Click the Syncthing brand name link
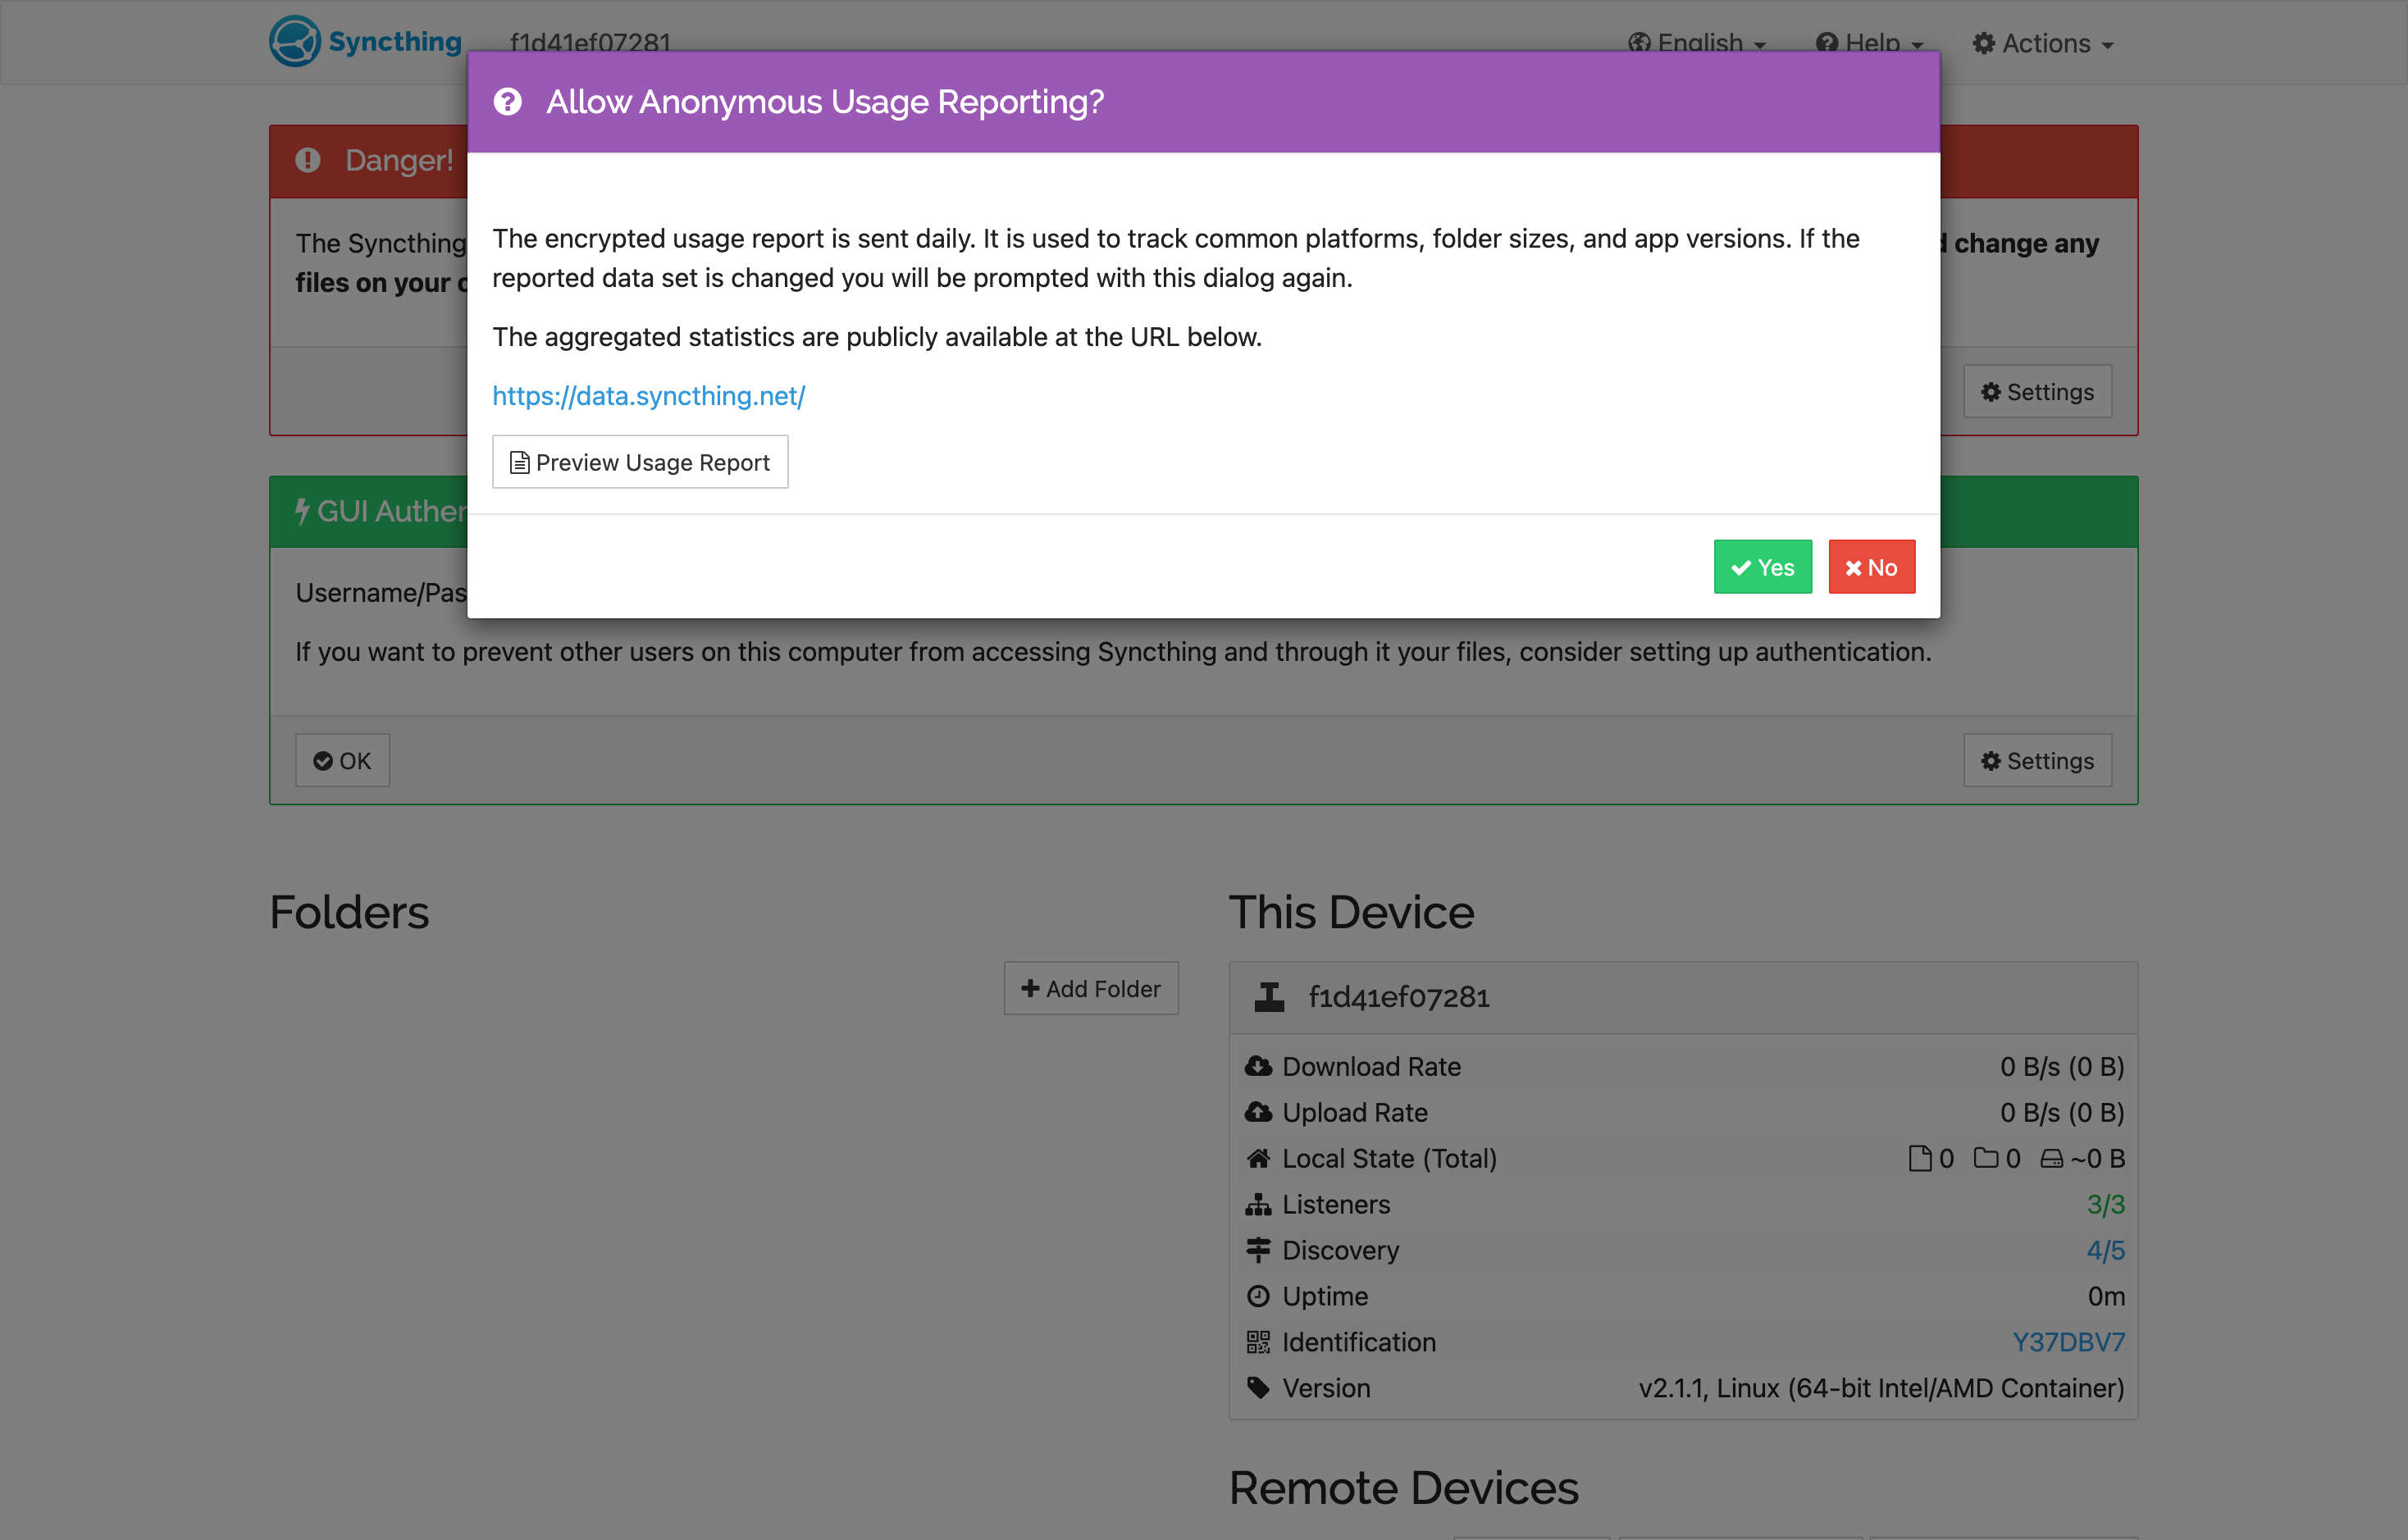 pos(395,42)
